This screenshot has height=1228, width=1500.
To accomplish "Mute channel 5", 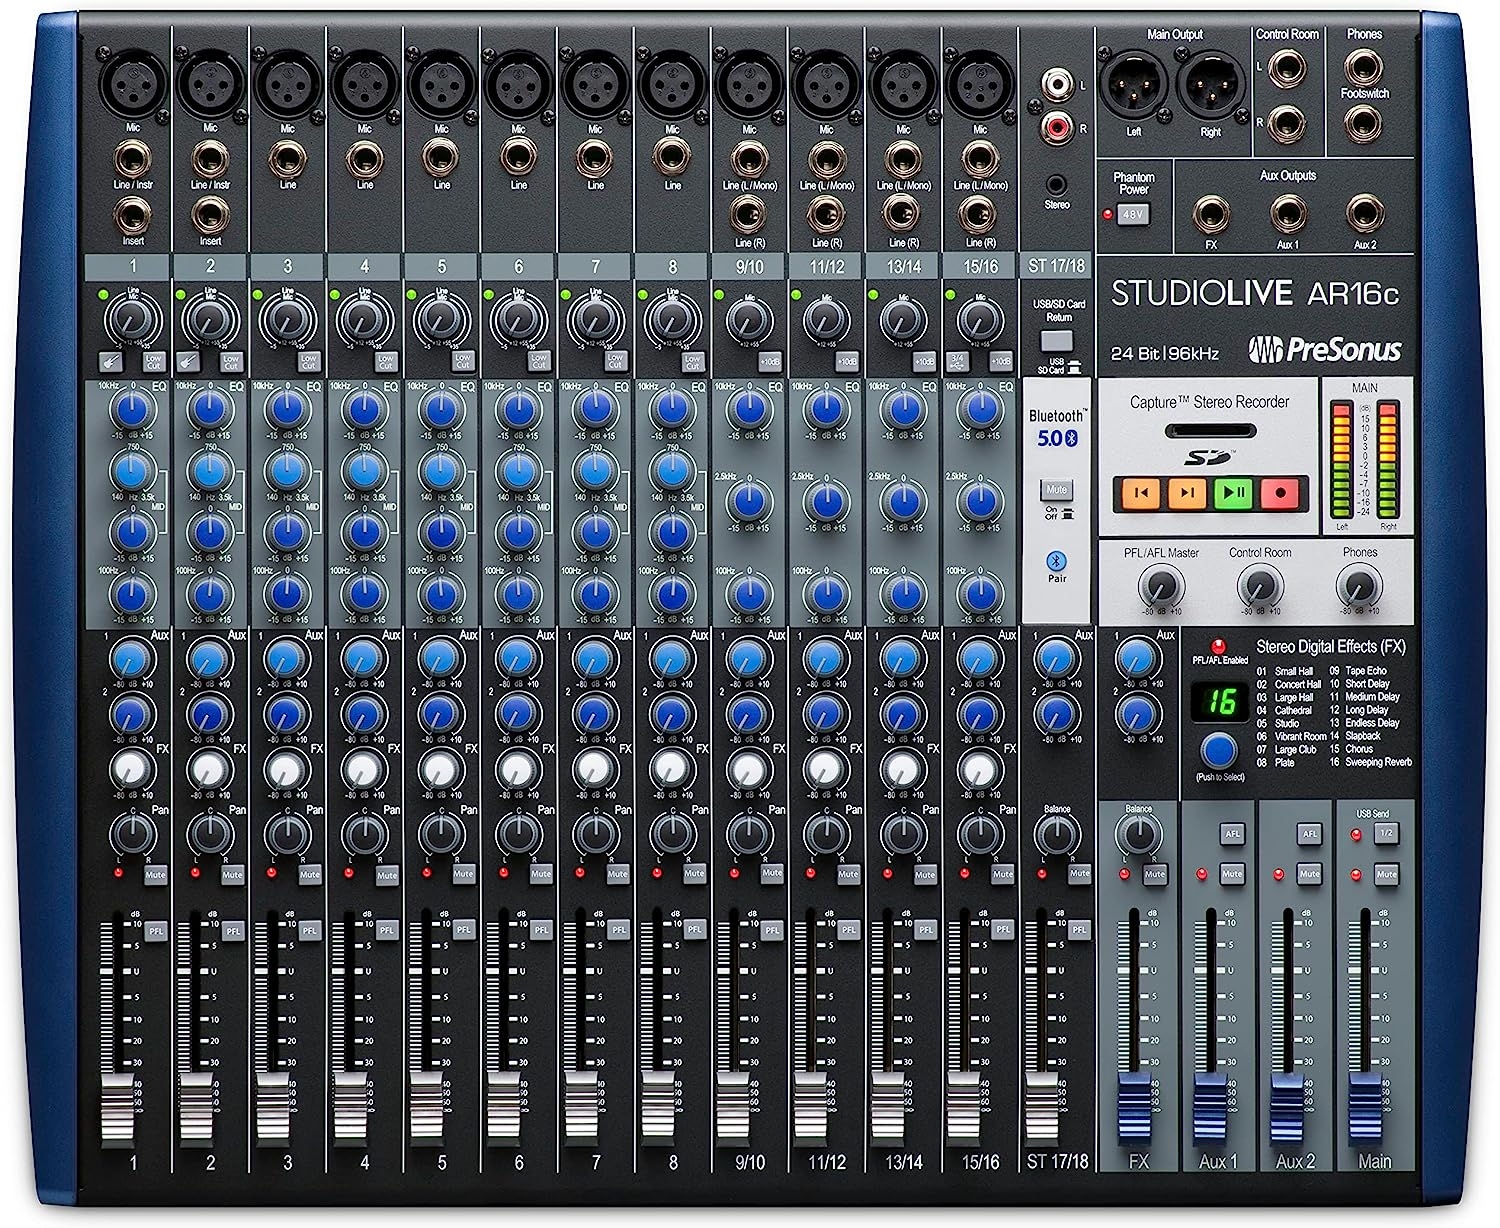I will 463,874.
